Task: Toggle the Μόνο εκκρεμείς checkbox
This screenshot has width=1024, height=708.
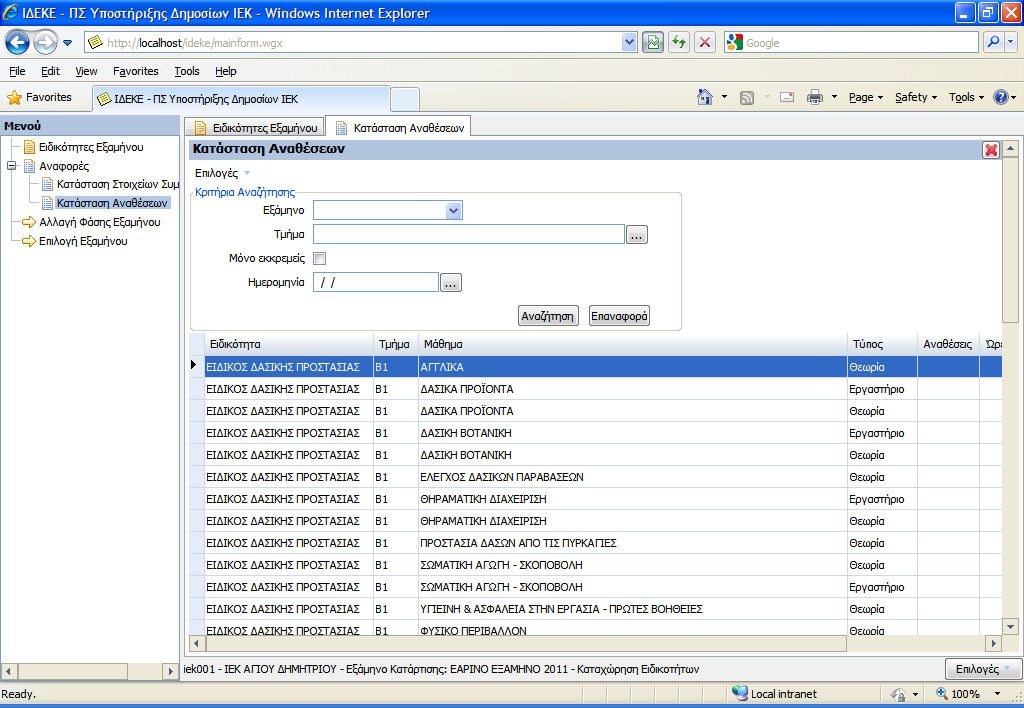Action: coord(319,259)
